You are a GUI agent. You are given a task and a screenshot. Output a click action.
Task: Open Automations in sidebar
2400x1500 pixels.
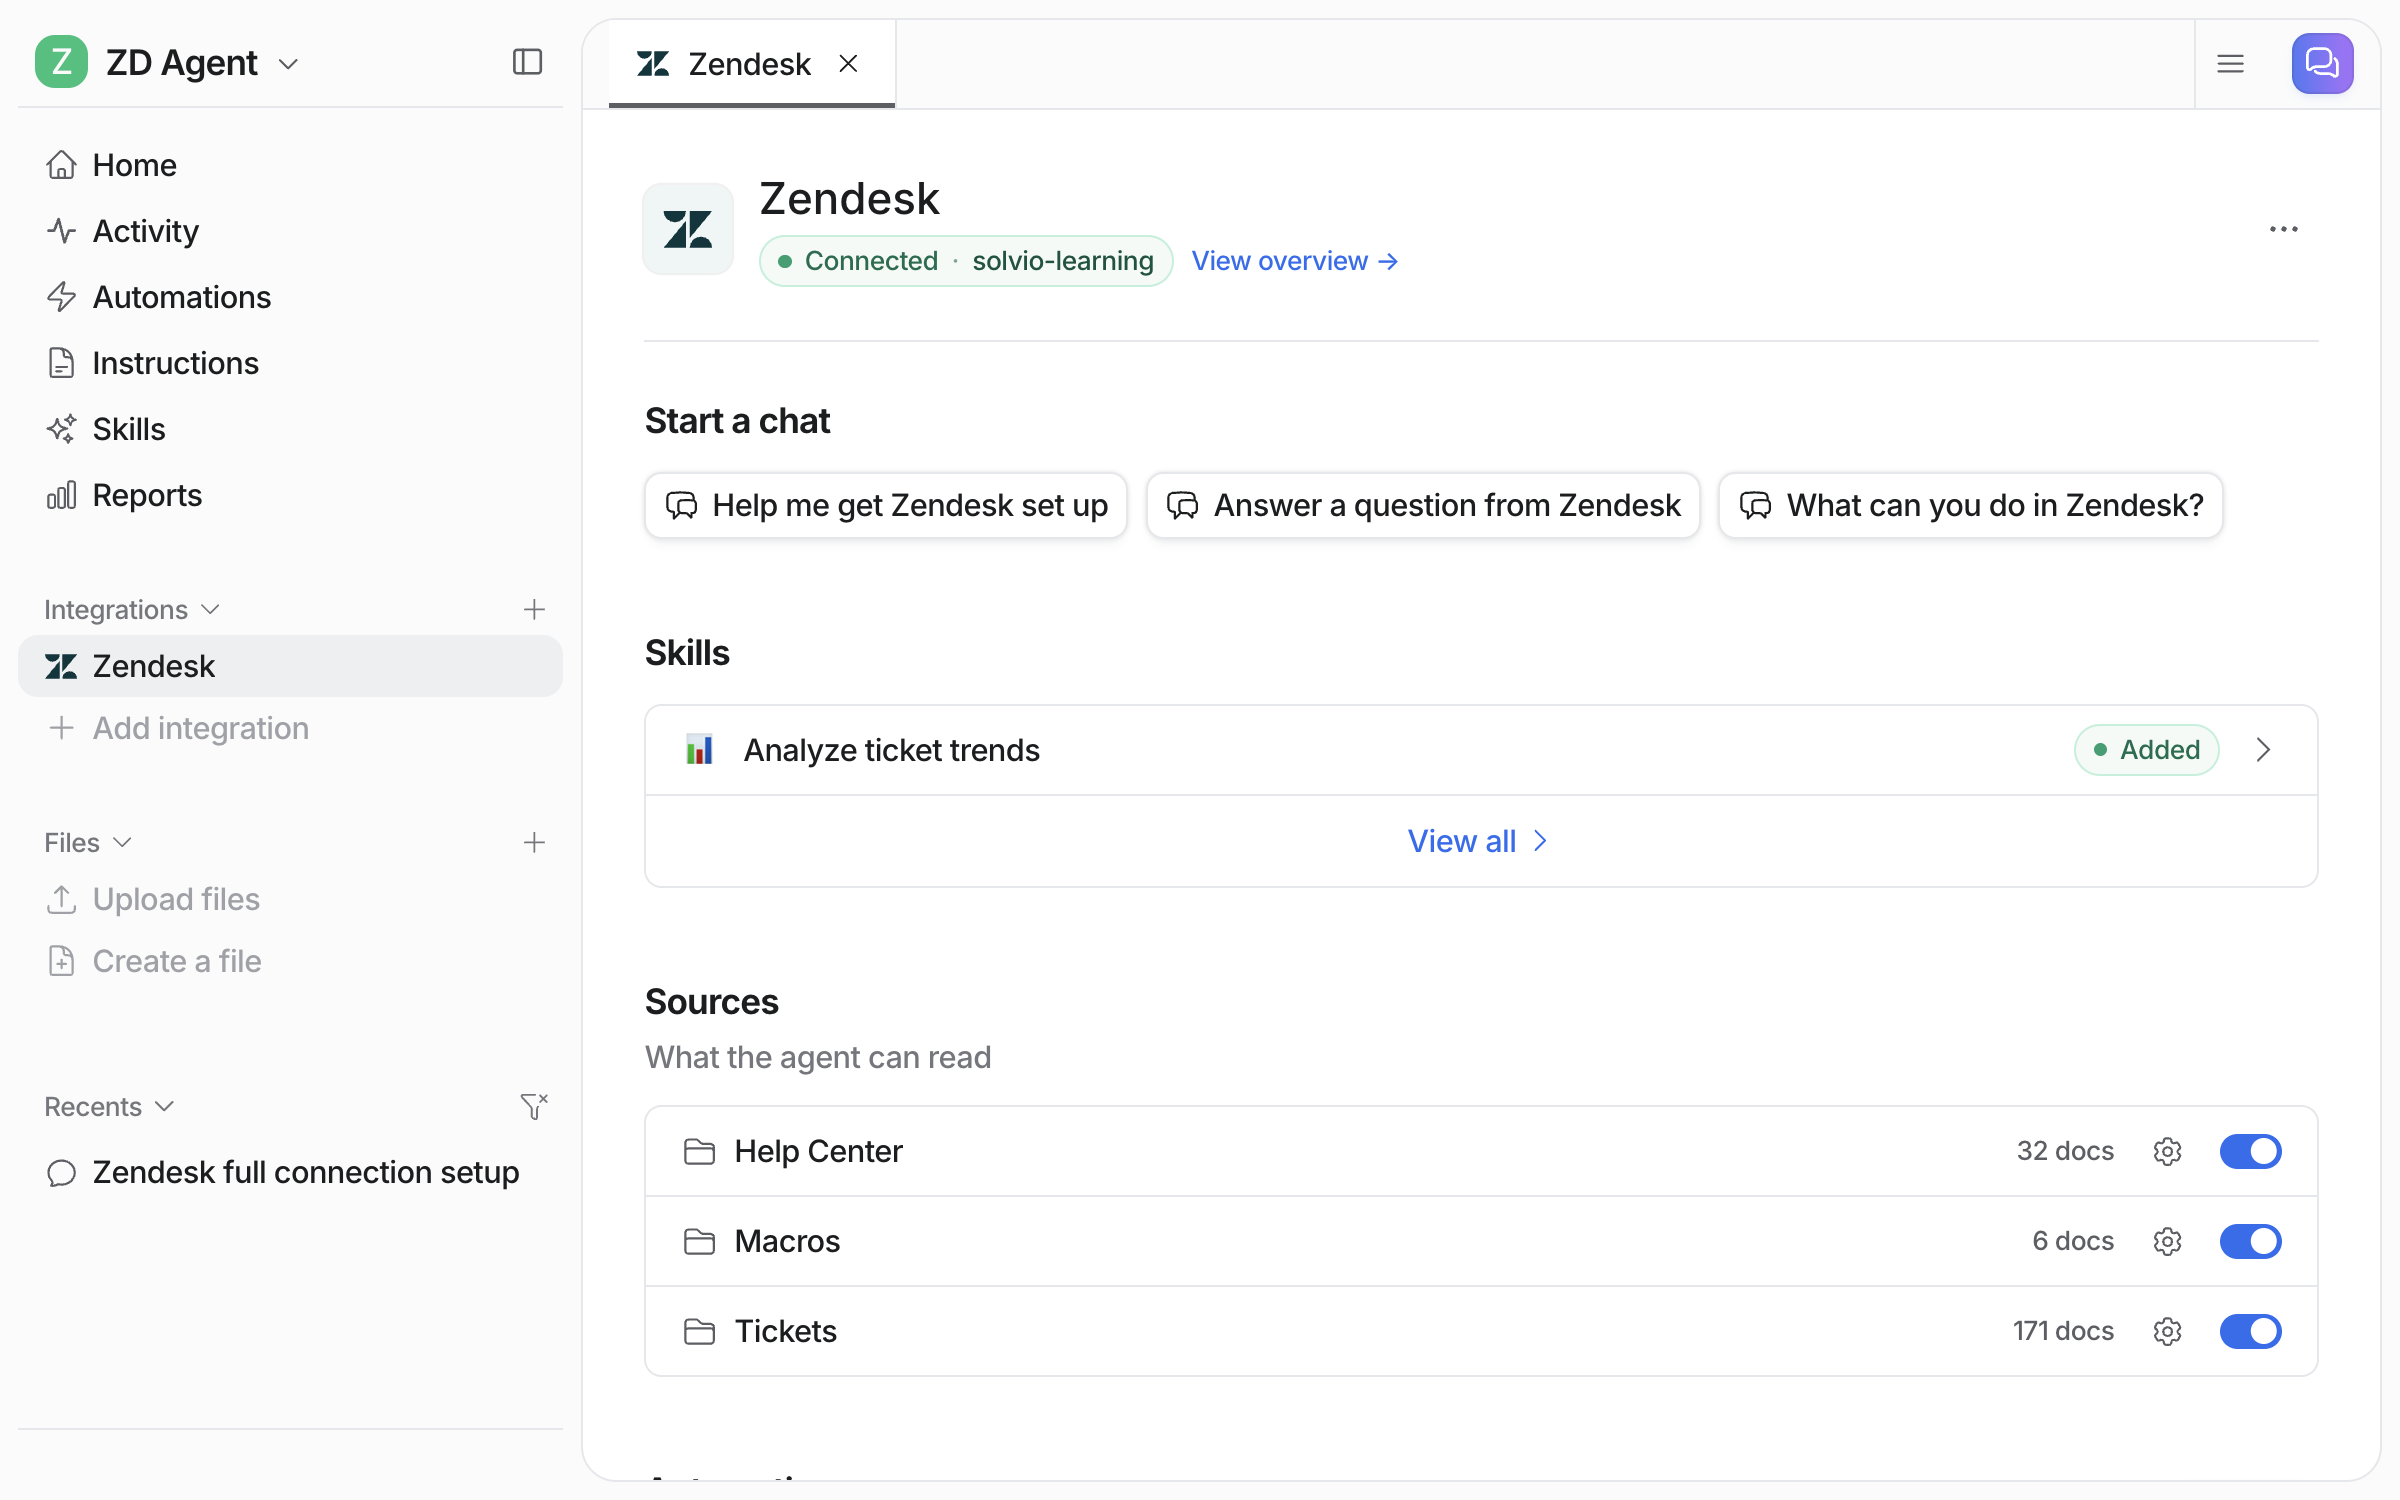[x=290, y=297]
